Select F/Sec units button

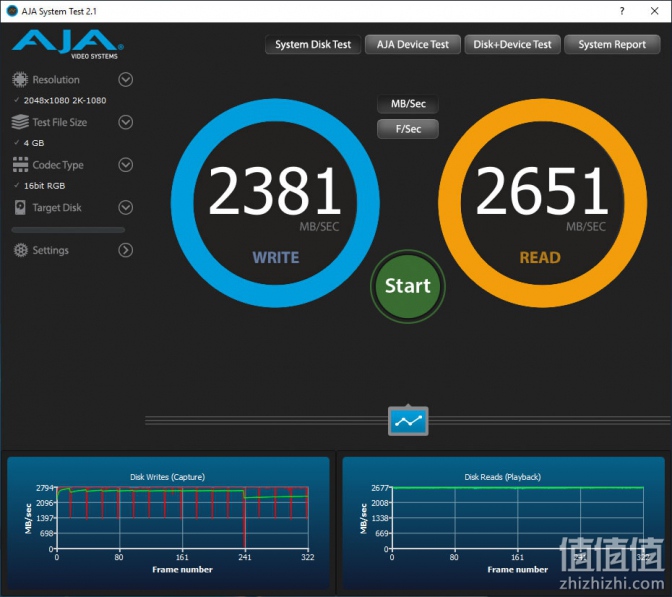408,129
